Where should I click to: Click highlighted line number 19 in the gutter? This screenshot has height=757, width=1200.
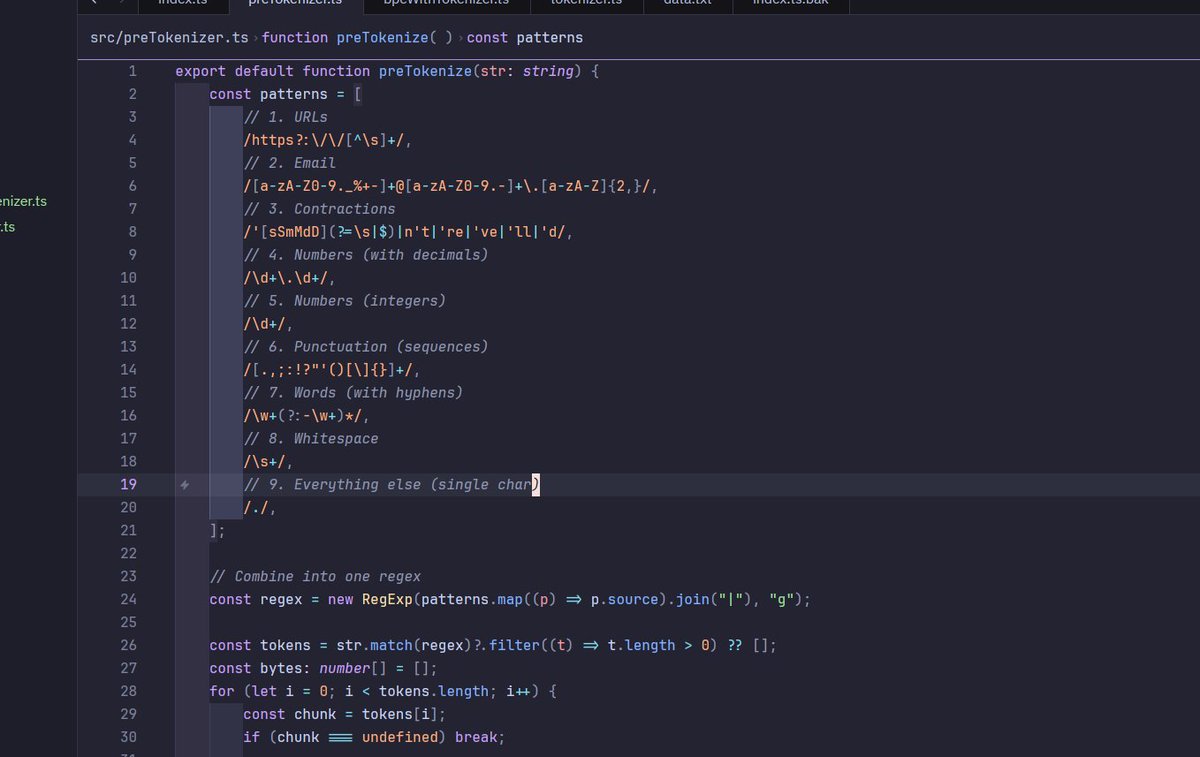click(x=128, y=485)
